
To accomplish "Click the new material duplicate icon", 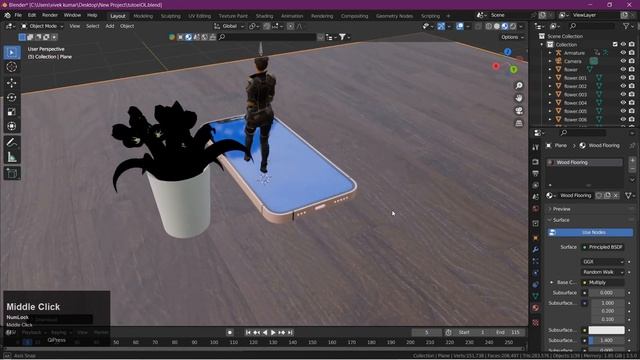I will tap(607, 196).
